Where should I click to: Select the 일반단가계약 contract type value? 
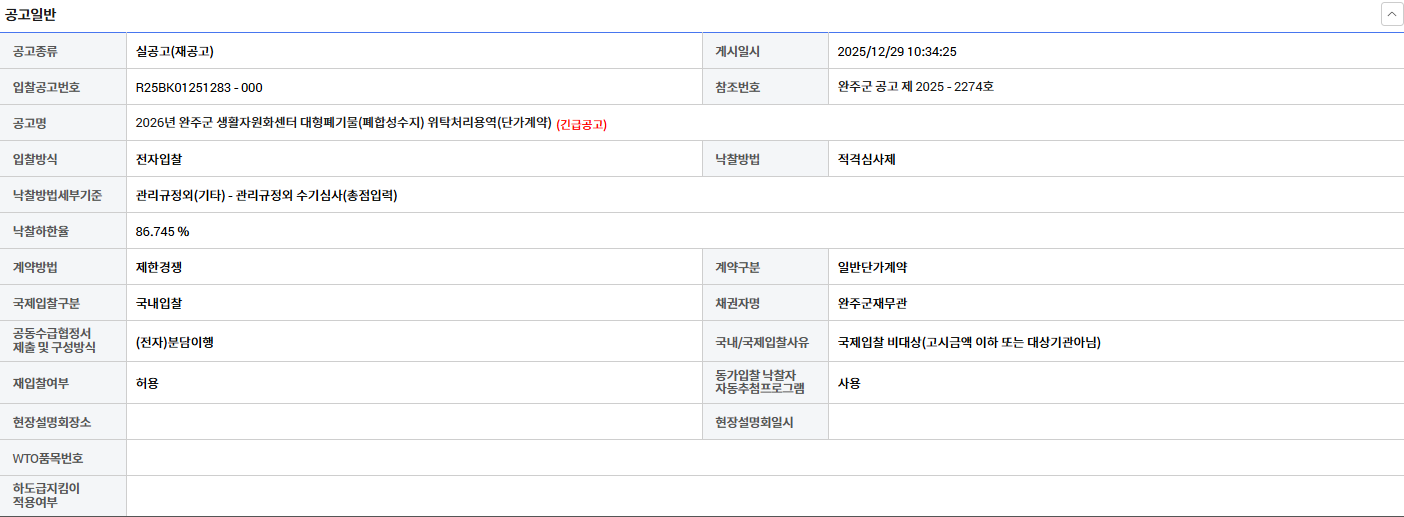pos(872,267)
